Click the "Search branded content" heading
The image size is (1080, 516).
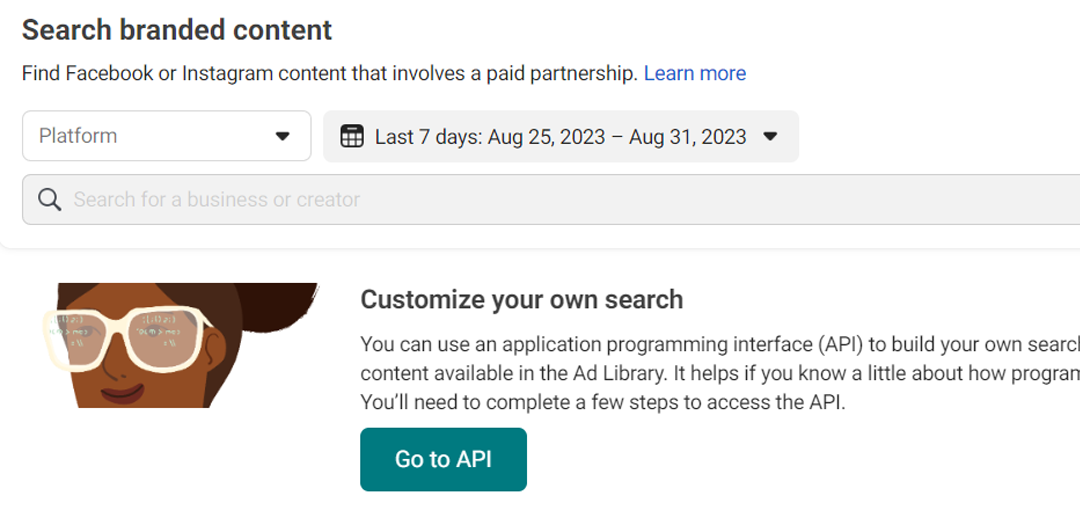(177, 30)
